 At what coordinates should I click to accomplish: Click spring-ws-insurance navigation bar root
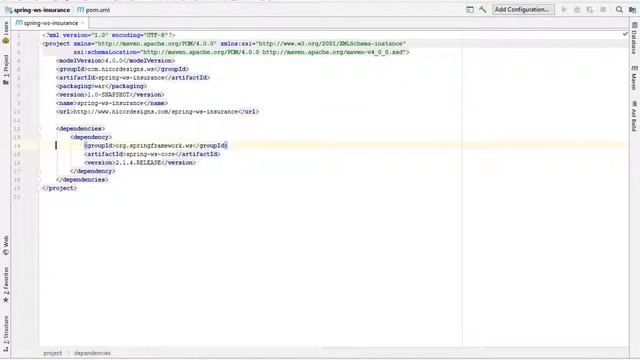(37, 10)
